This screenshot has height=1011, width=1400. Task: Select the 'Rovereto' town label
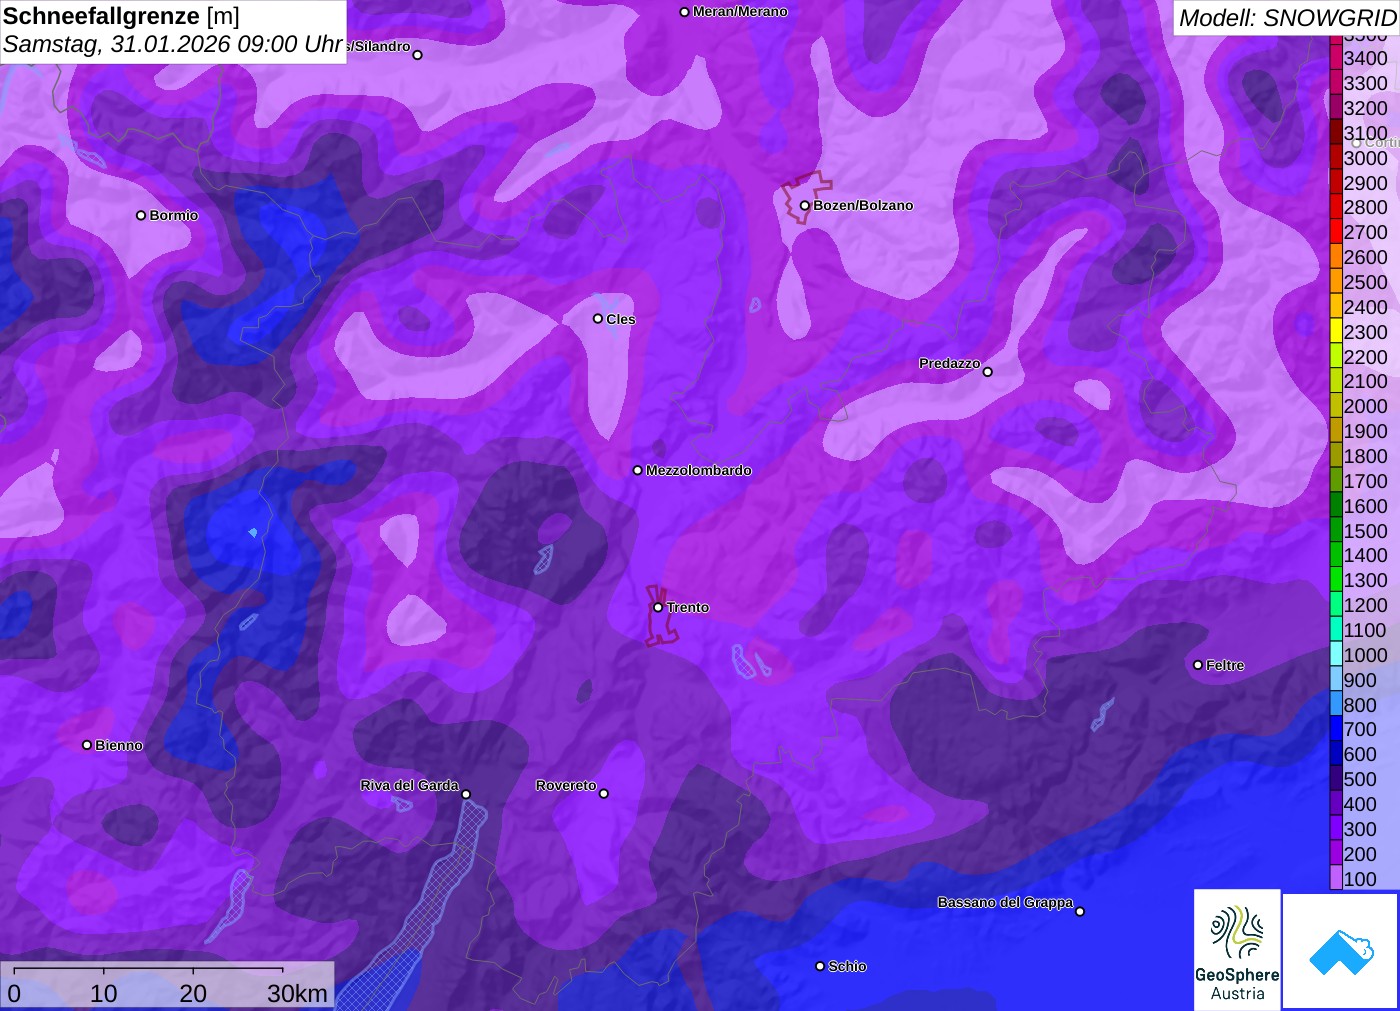(x=566, y=786)
